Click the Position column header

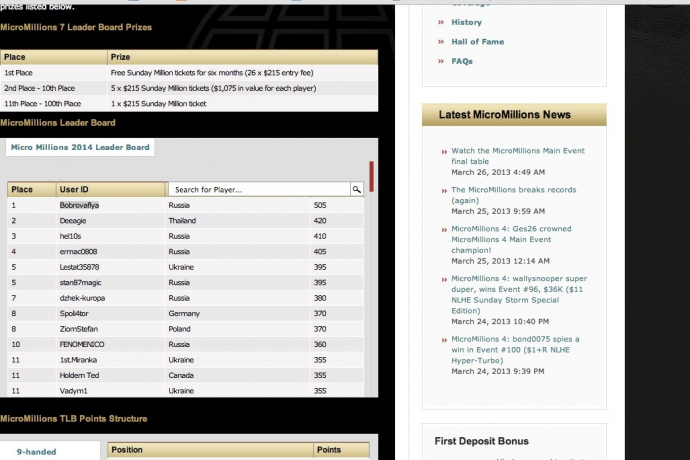click(x=210, y=450)
